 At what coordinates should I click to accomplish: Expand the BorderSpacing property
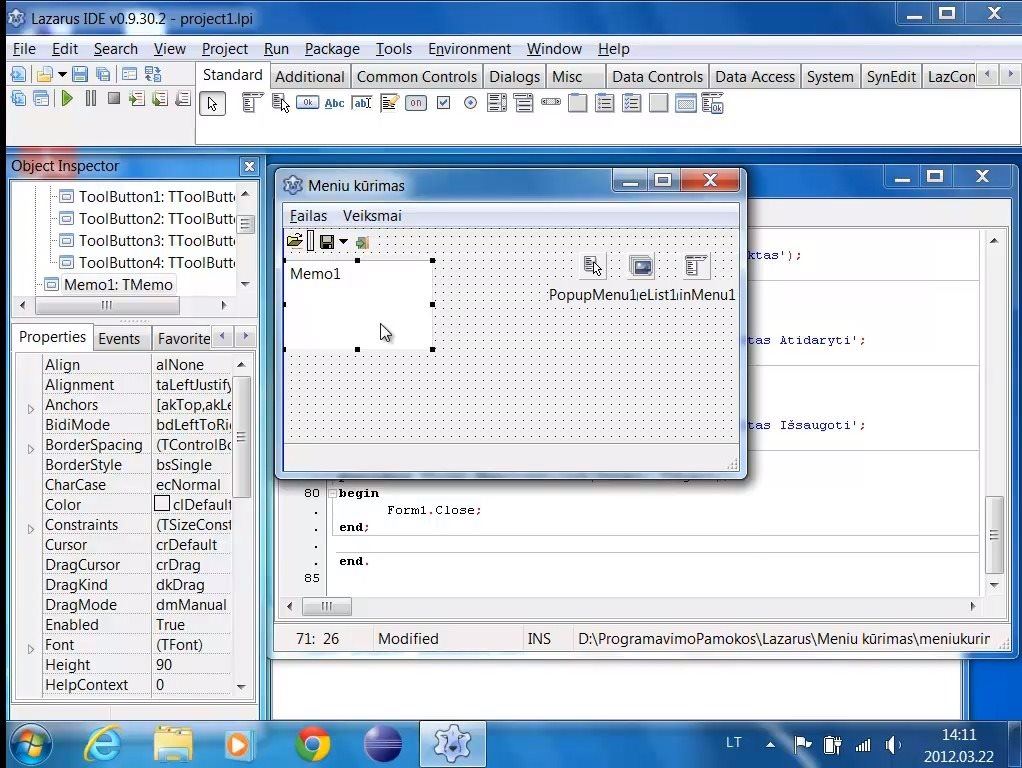tap(31, 449)
